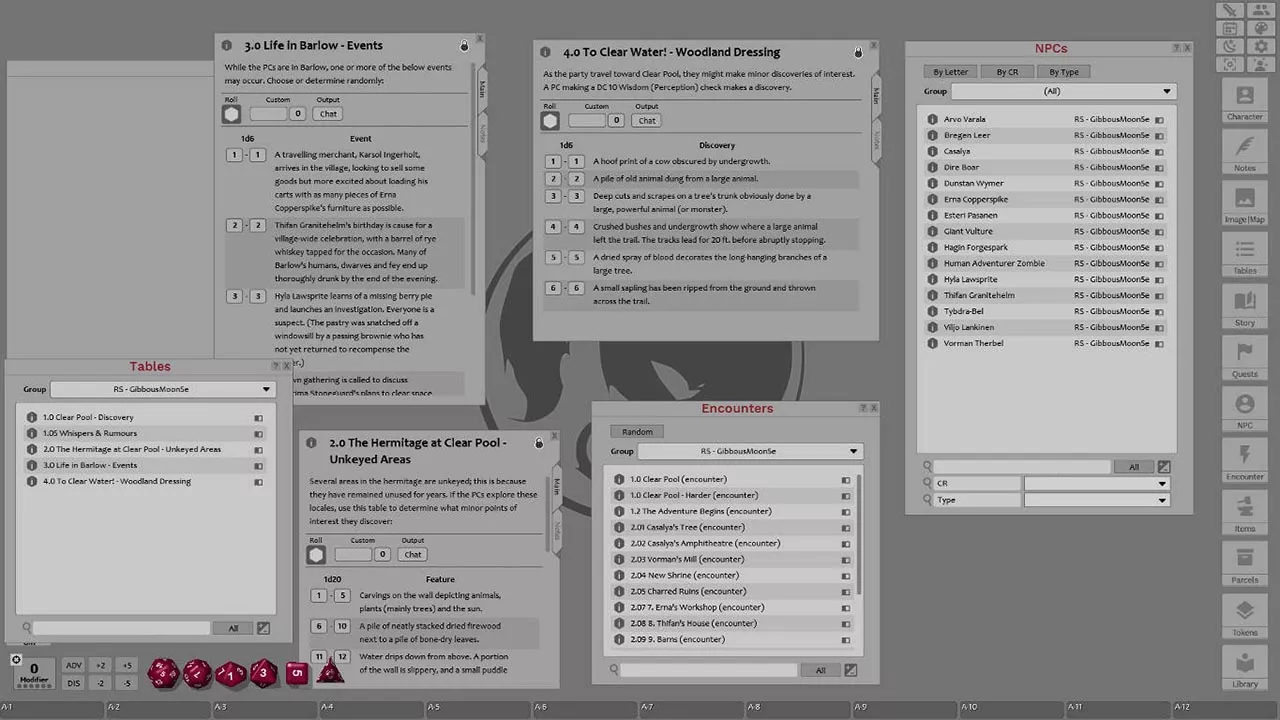Toggle the DIS modifier button
The height and width of the screenshot is (720, 1280).
74,683
